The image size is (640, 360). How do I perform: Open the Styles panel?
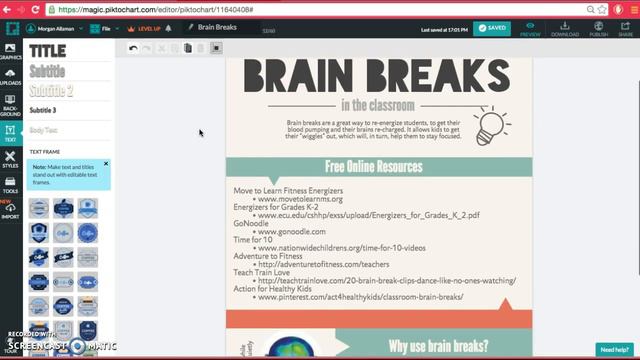[11, 159]
